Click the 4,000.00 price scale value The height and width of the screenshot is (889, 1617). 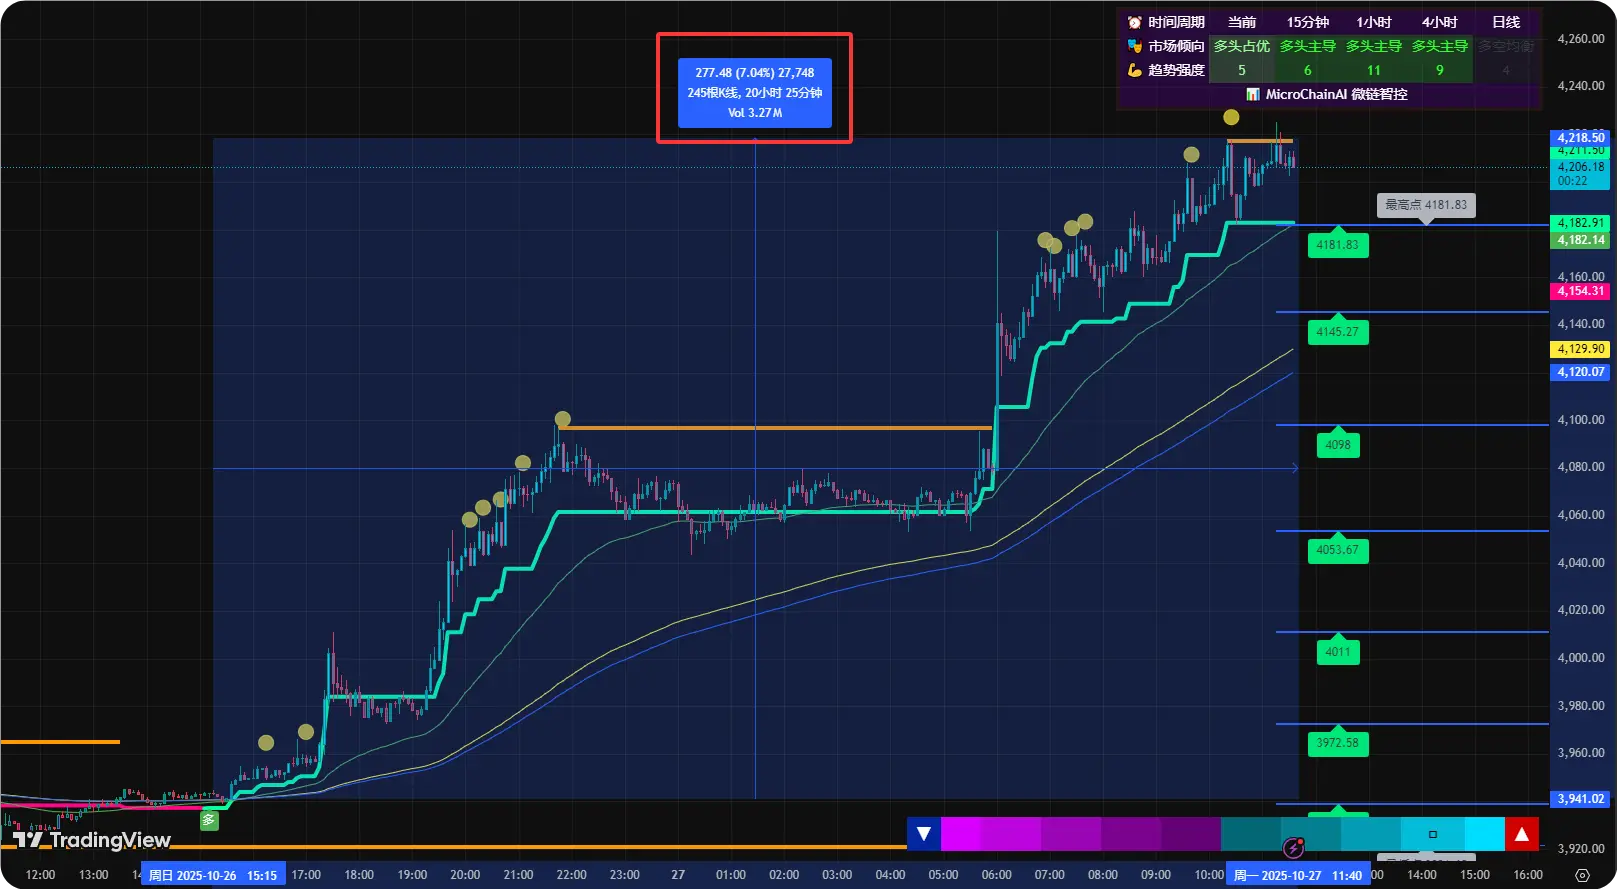[1581, 658]
